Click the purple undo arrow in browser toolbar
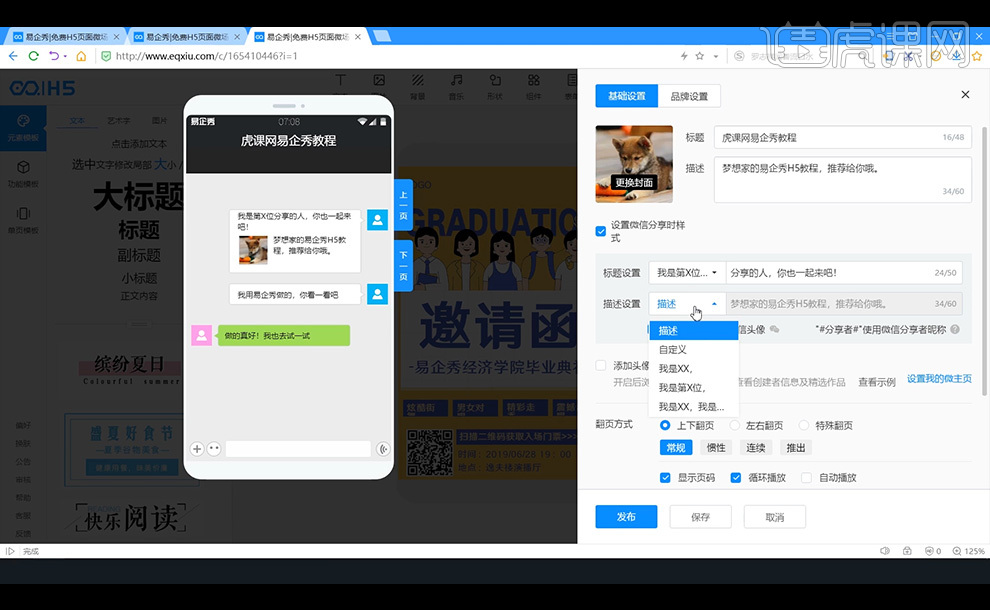 (54, 56)
